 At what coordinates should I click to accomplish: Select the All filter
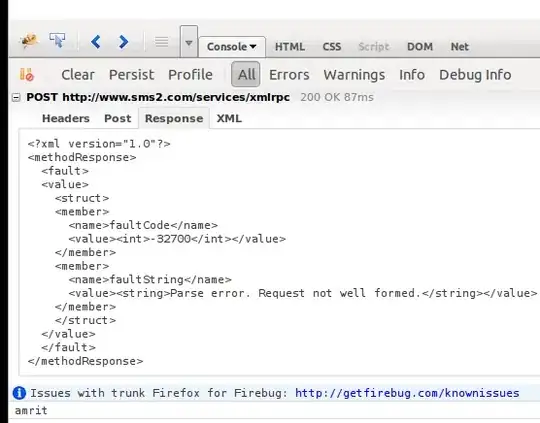click(246, 74)
